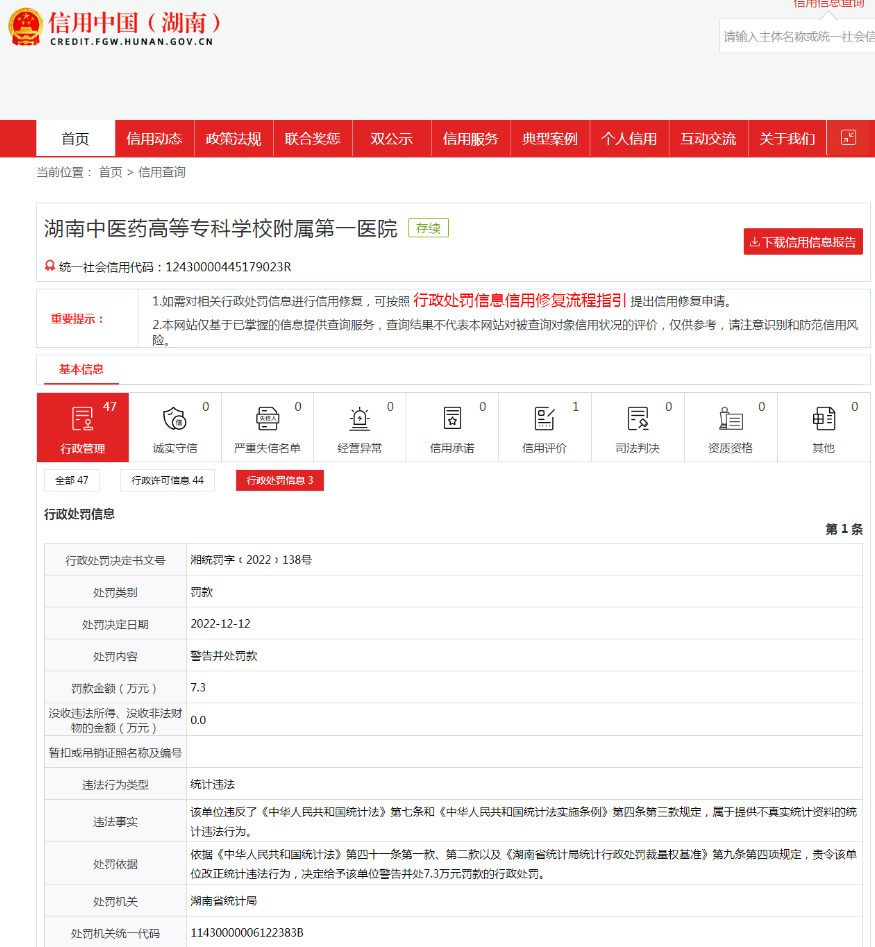The width and height of the screenshot is (875, 947).
Task: Click the 首页 breadcrumb link
Action: tap(110, 172)
